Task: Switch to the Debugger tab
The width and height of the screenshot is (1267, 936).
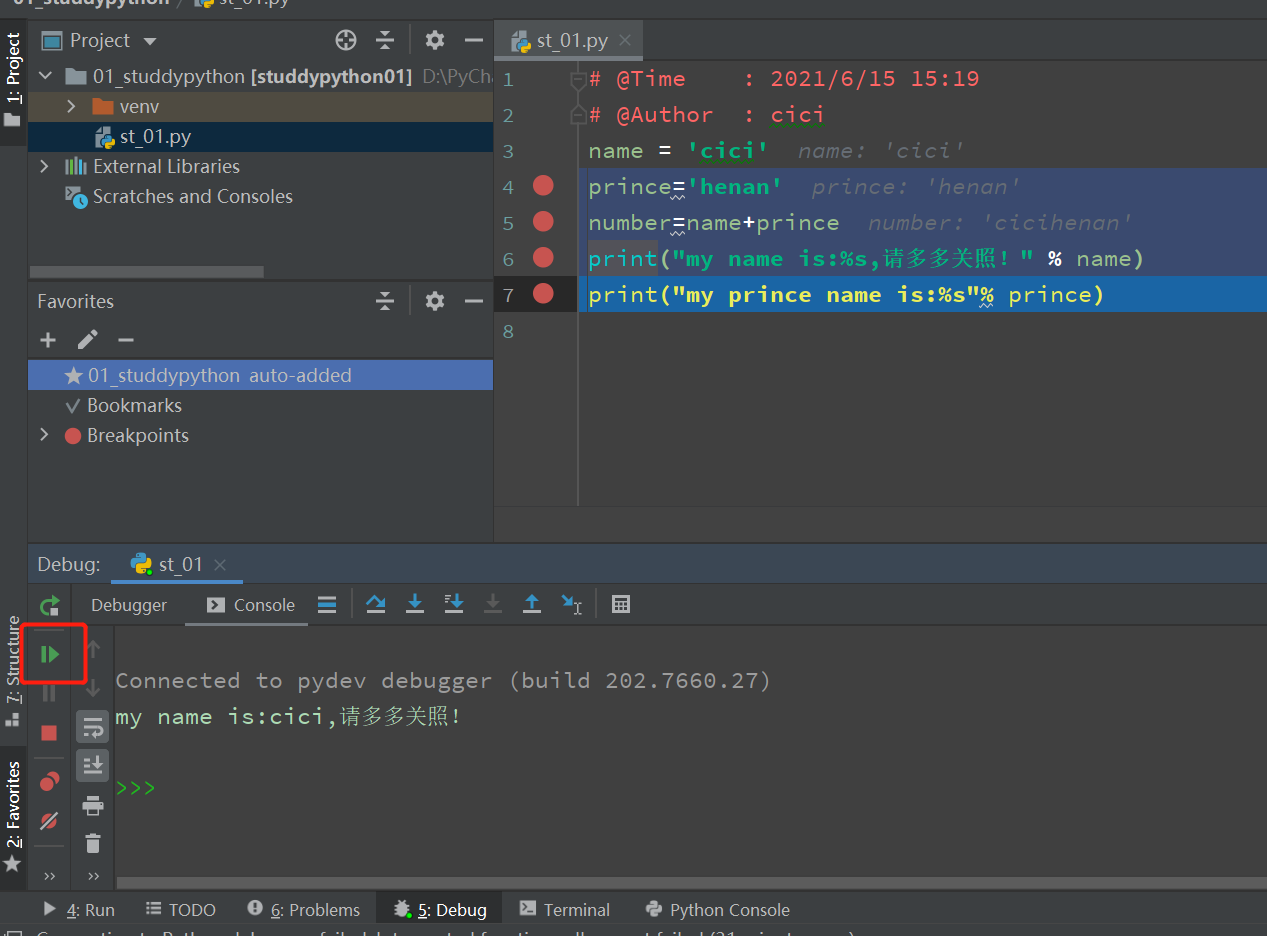Action: point(129,605)
